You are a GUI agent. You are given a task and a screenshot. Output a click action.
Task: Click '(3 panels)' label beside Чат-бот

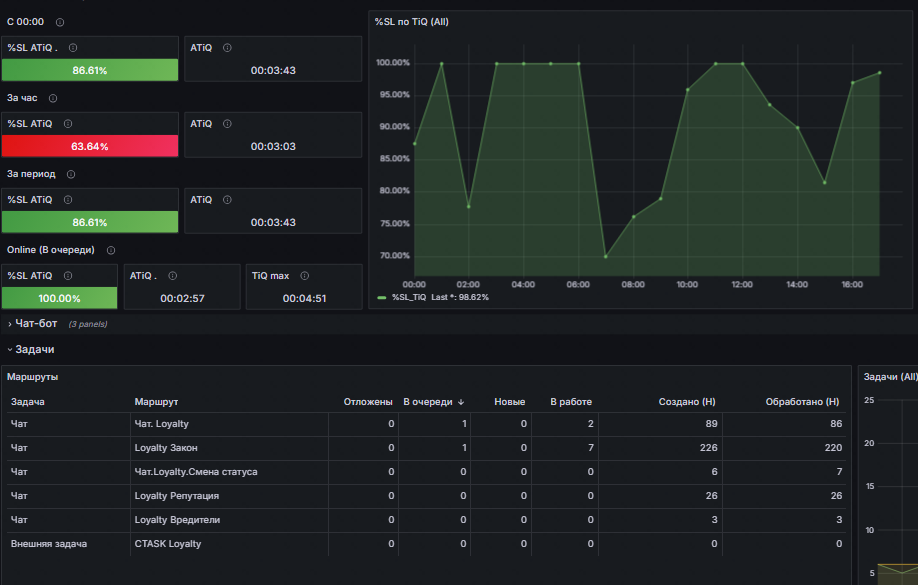[x=88, y=324]
